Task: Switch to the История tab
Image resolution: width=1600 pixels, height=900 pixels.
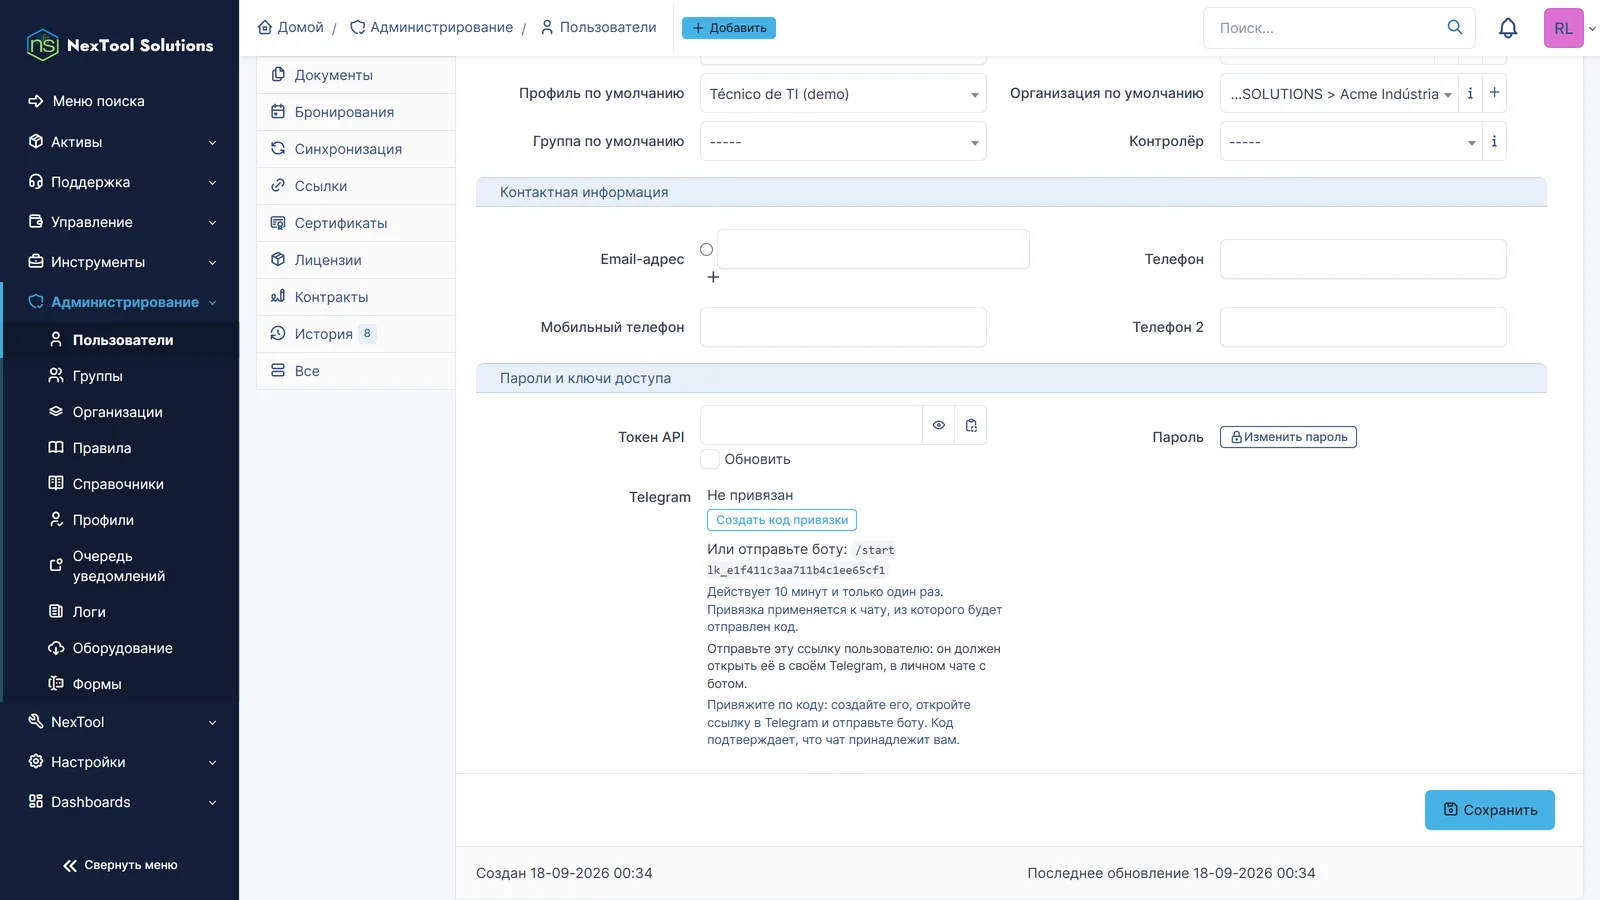Action: pyautogui.click(x=356, y=334)
